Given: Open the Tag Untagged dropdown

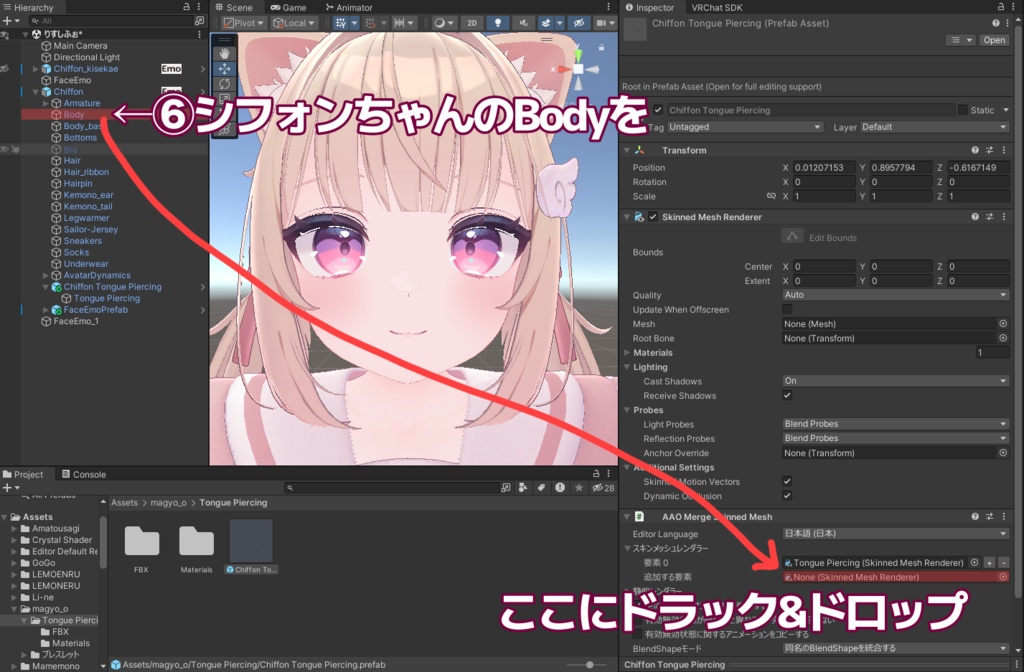Looking at the screenshot, I should [x=744, y=127].
